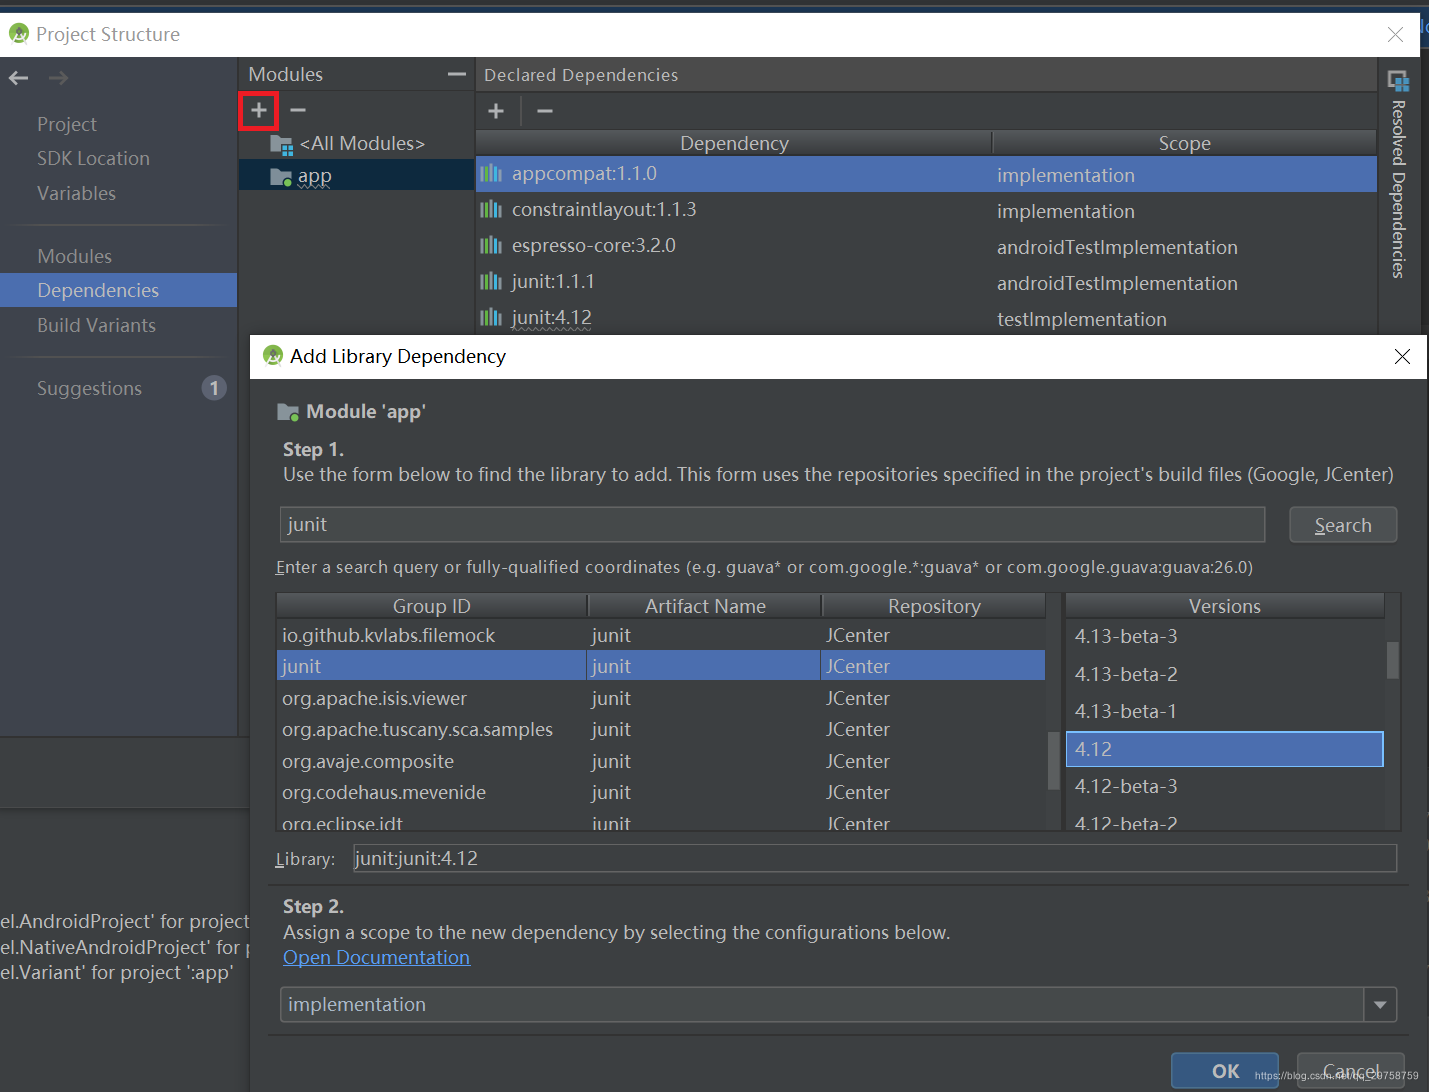1429x1092 pixels.
Task: Open the Resolved Dependencies side panel
Action: pyautogui.click(x=1398, y=174)
